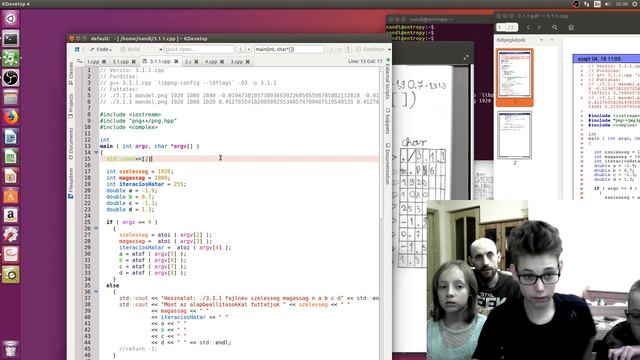
Task: Show the Projects side panel
Action: (x=71, y=106)
